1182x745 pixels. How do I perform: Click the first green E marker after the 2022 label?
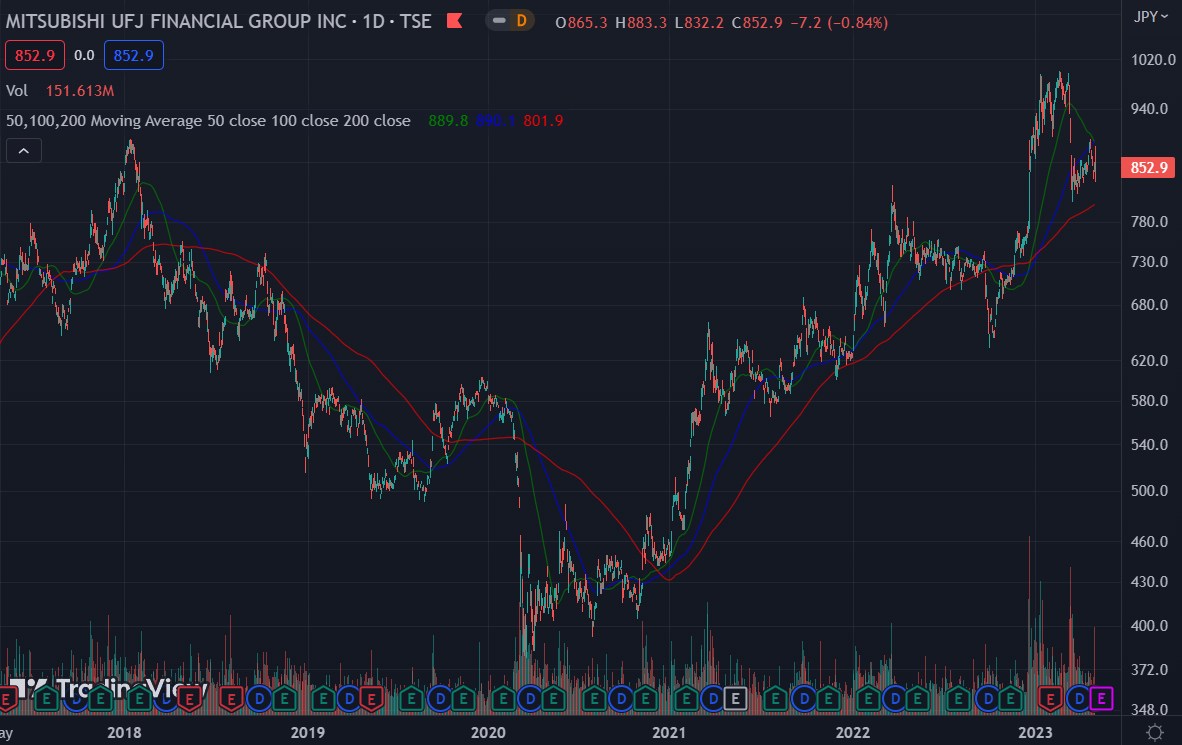point(868,699)
